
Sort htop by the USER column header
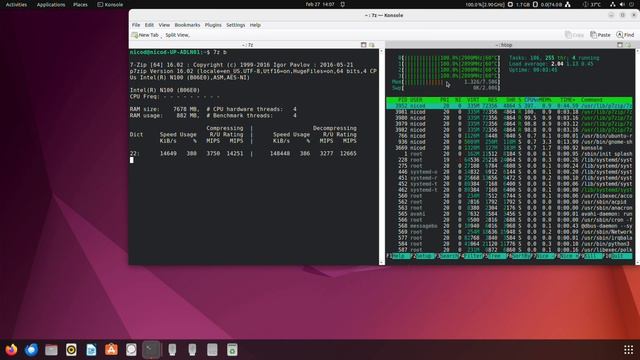click(416, 100)
